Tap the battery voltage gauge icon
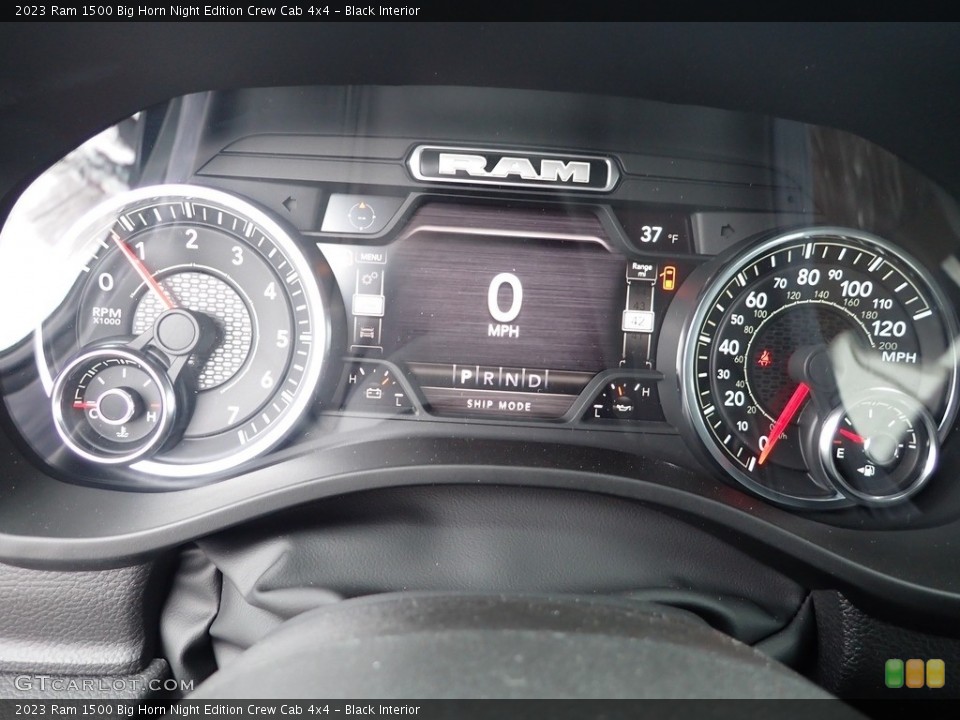This screenshot has height=720, width=960. 373,392
